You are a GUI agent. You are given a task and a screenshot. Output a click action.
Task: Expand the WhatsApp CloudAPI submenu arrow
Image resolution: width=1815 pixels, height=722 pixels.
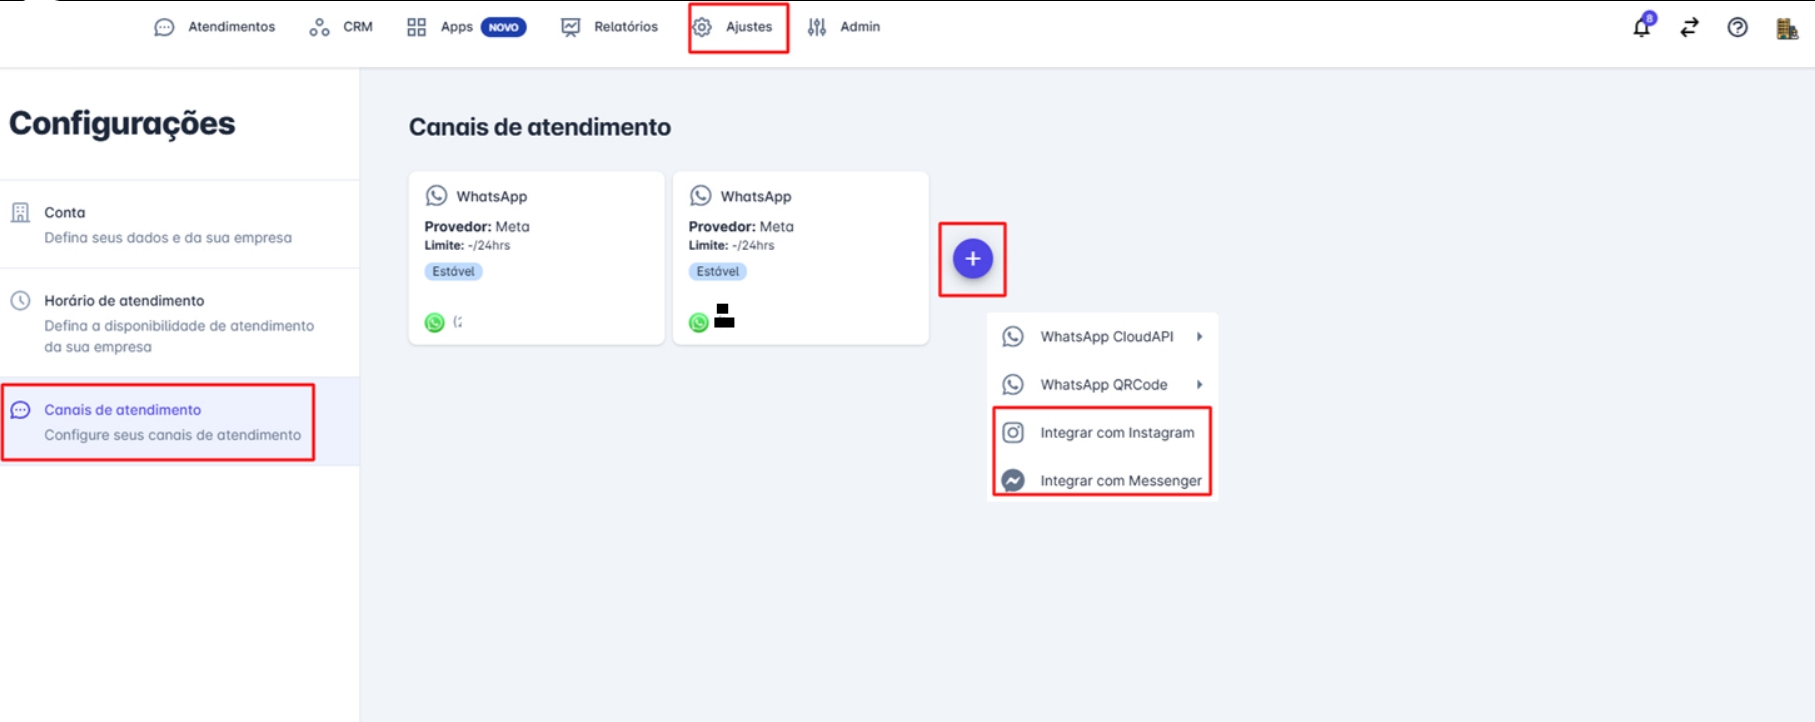pyautogui.click(x=1199, y=337)
